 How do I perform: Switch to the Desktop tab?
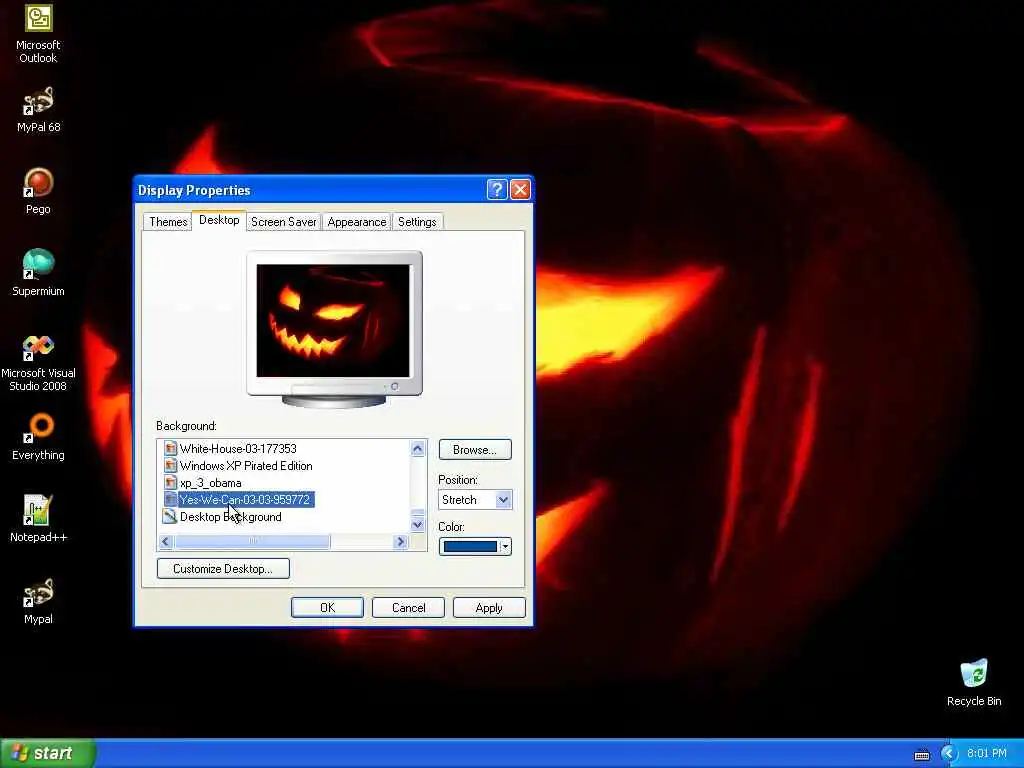click(x=219, y=220)
